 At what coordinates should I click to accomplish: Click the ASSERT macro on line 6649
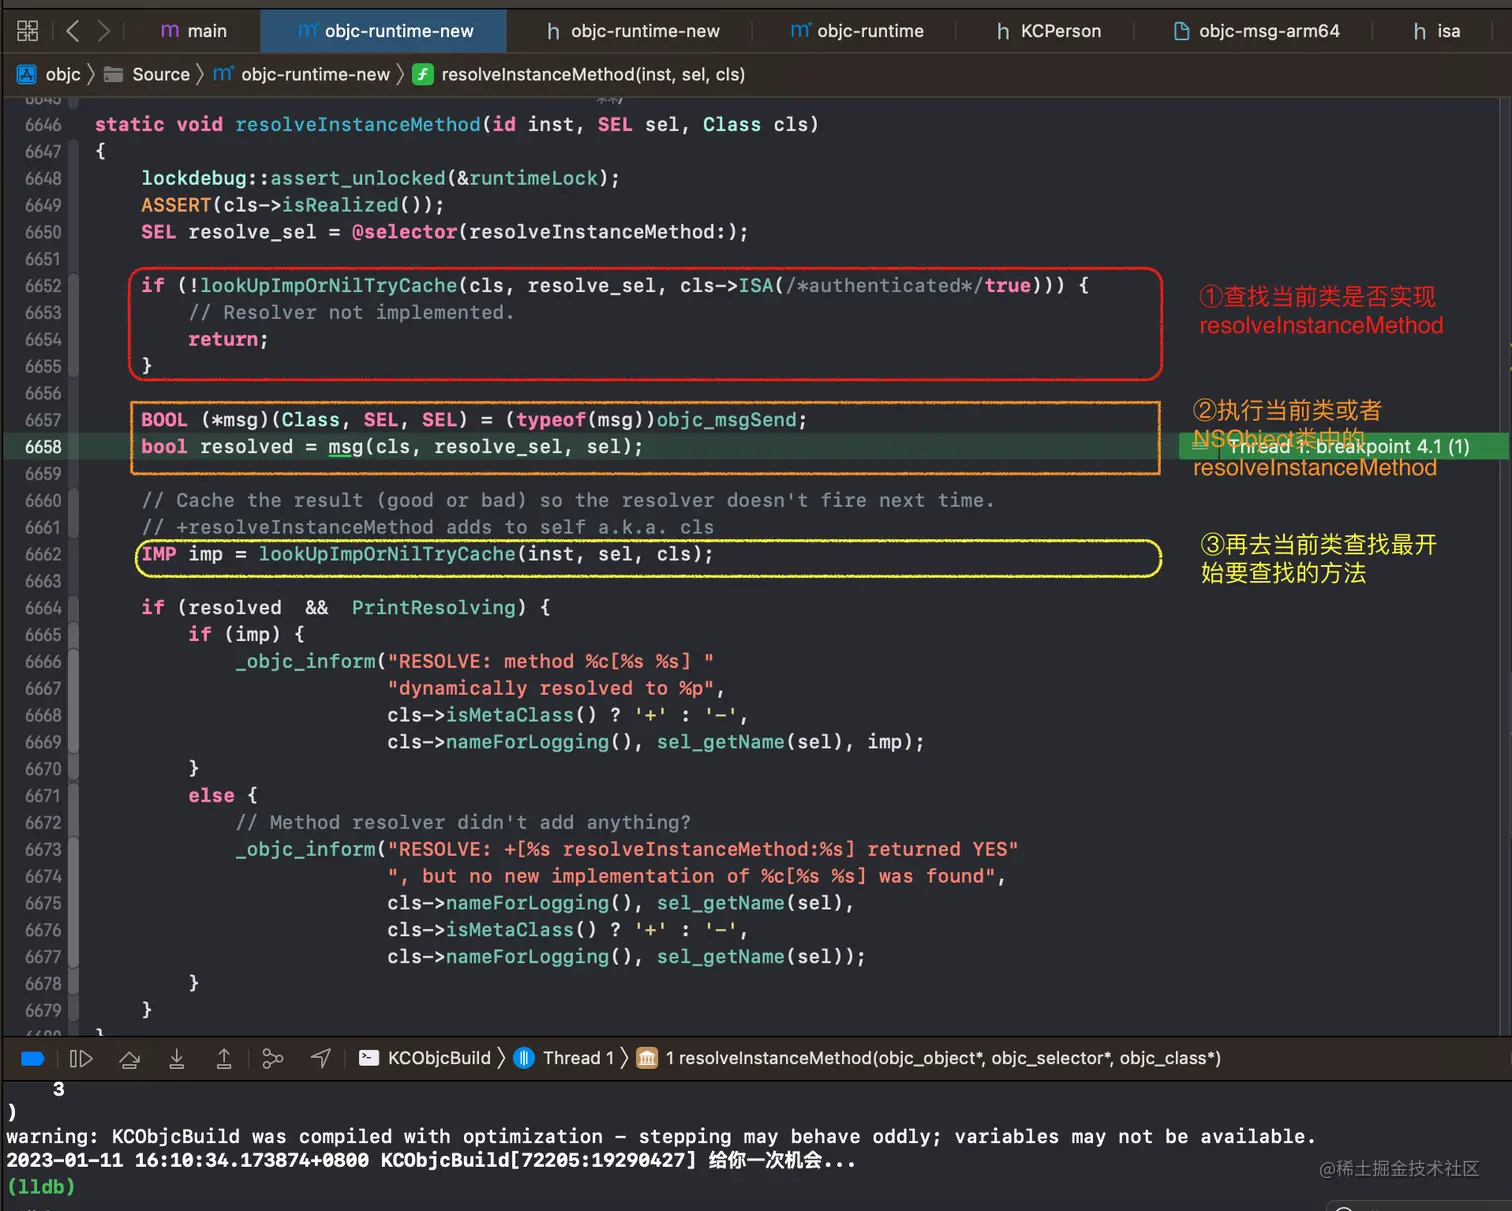176,205
